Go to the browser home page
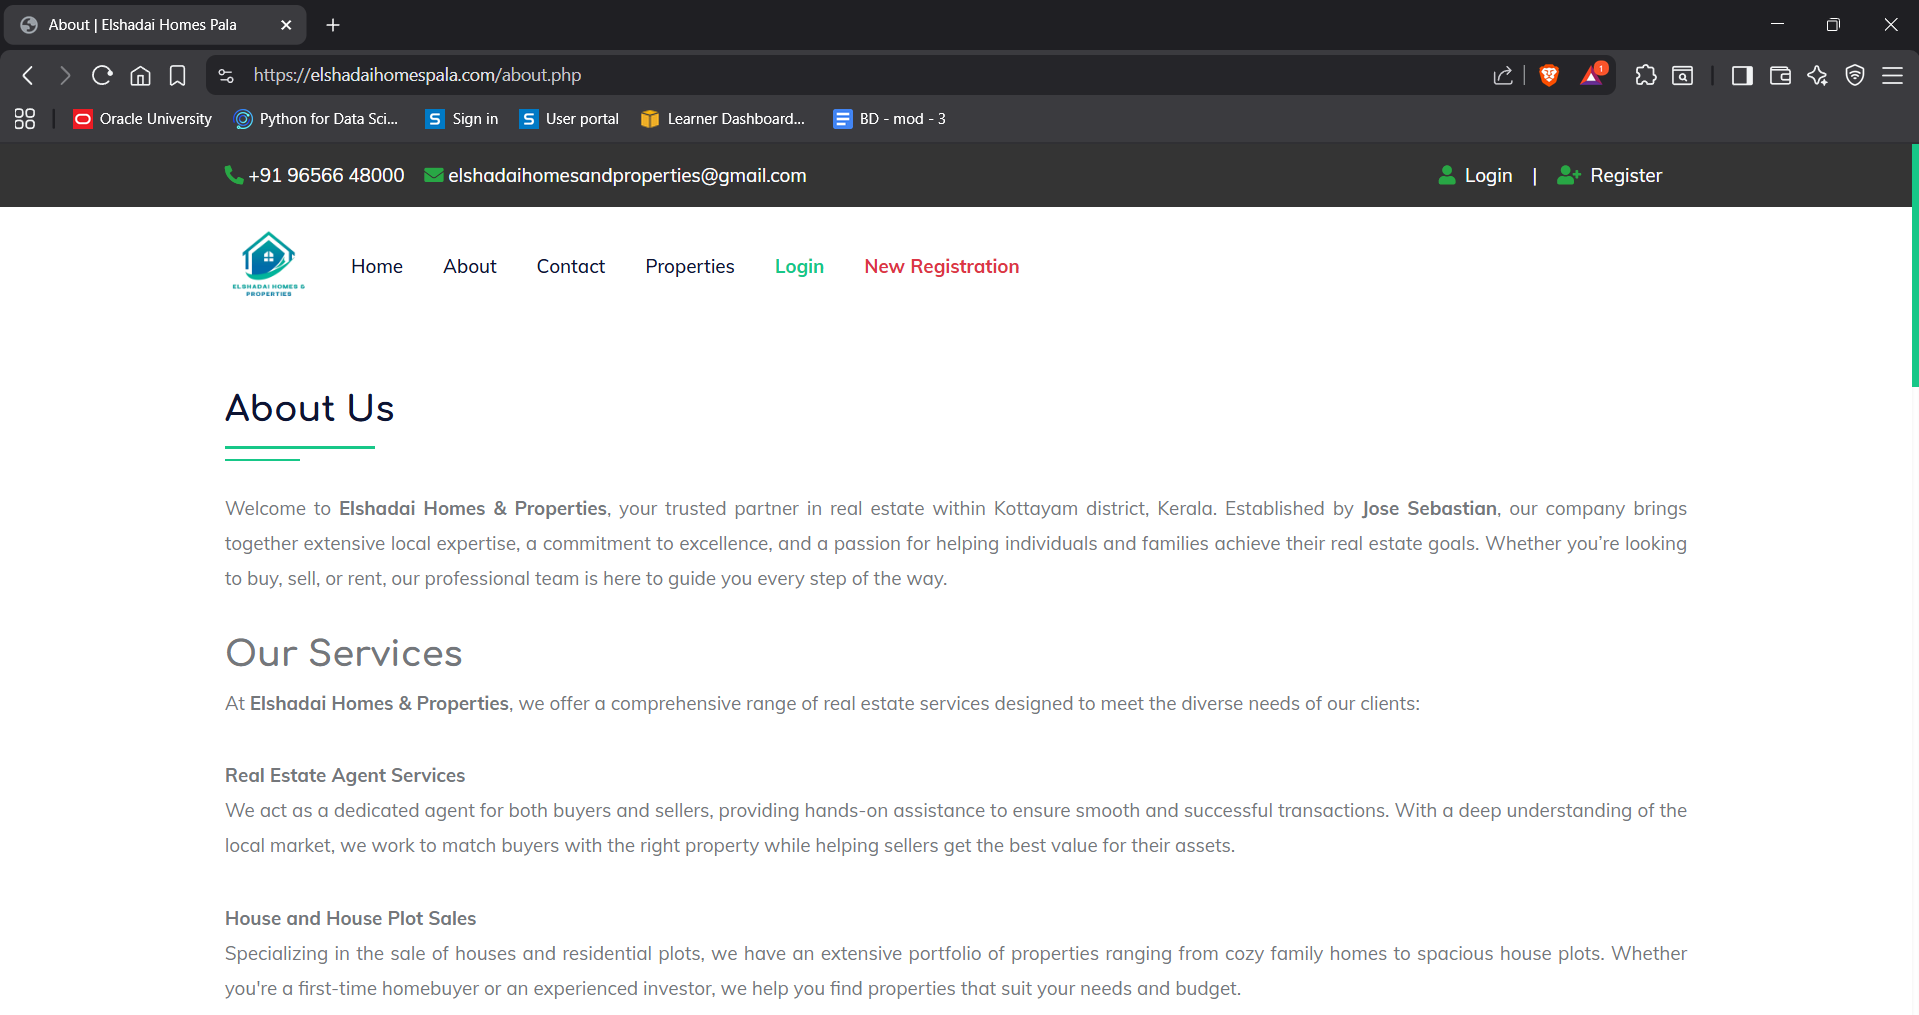Screen dimensions: 1919x1015 (x=140, y=75)
